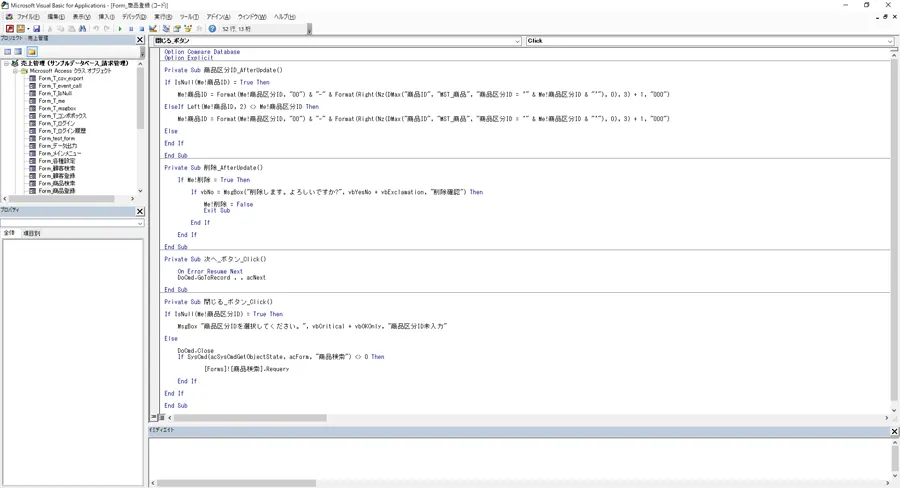Close the Properties panel
900x488 pixels.
pyautogui.click(x=140, y=211)
